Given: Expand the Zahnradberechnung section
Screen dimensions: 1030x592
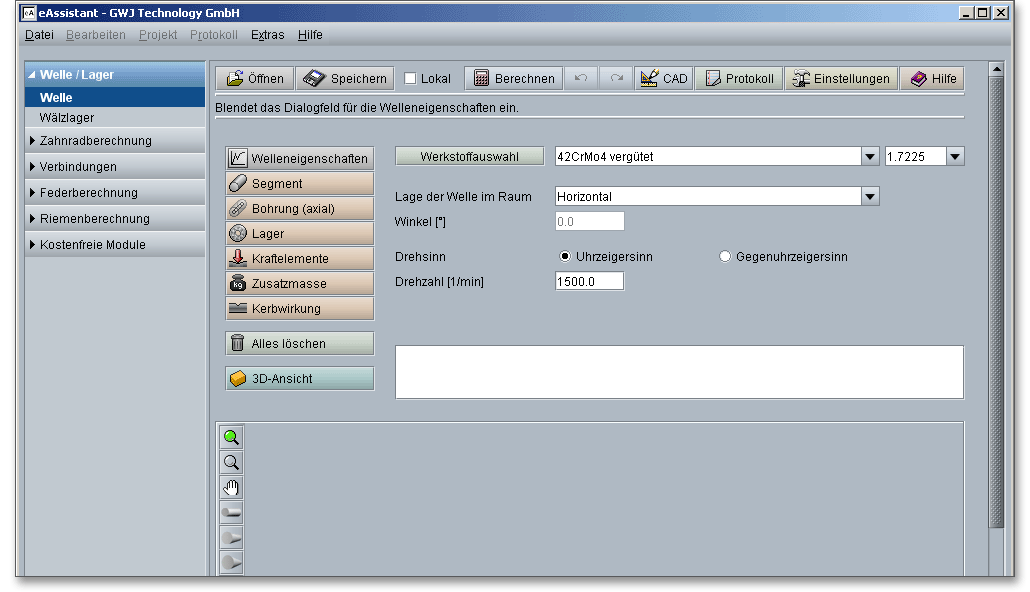Looking at the screenshot, I should (x=95, y=141).
